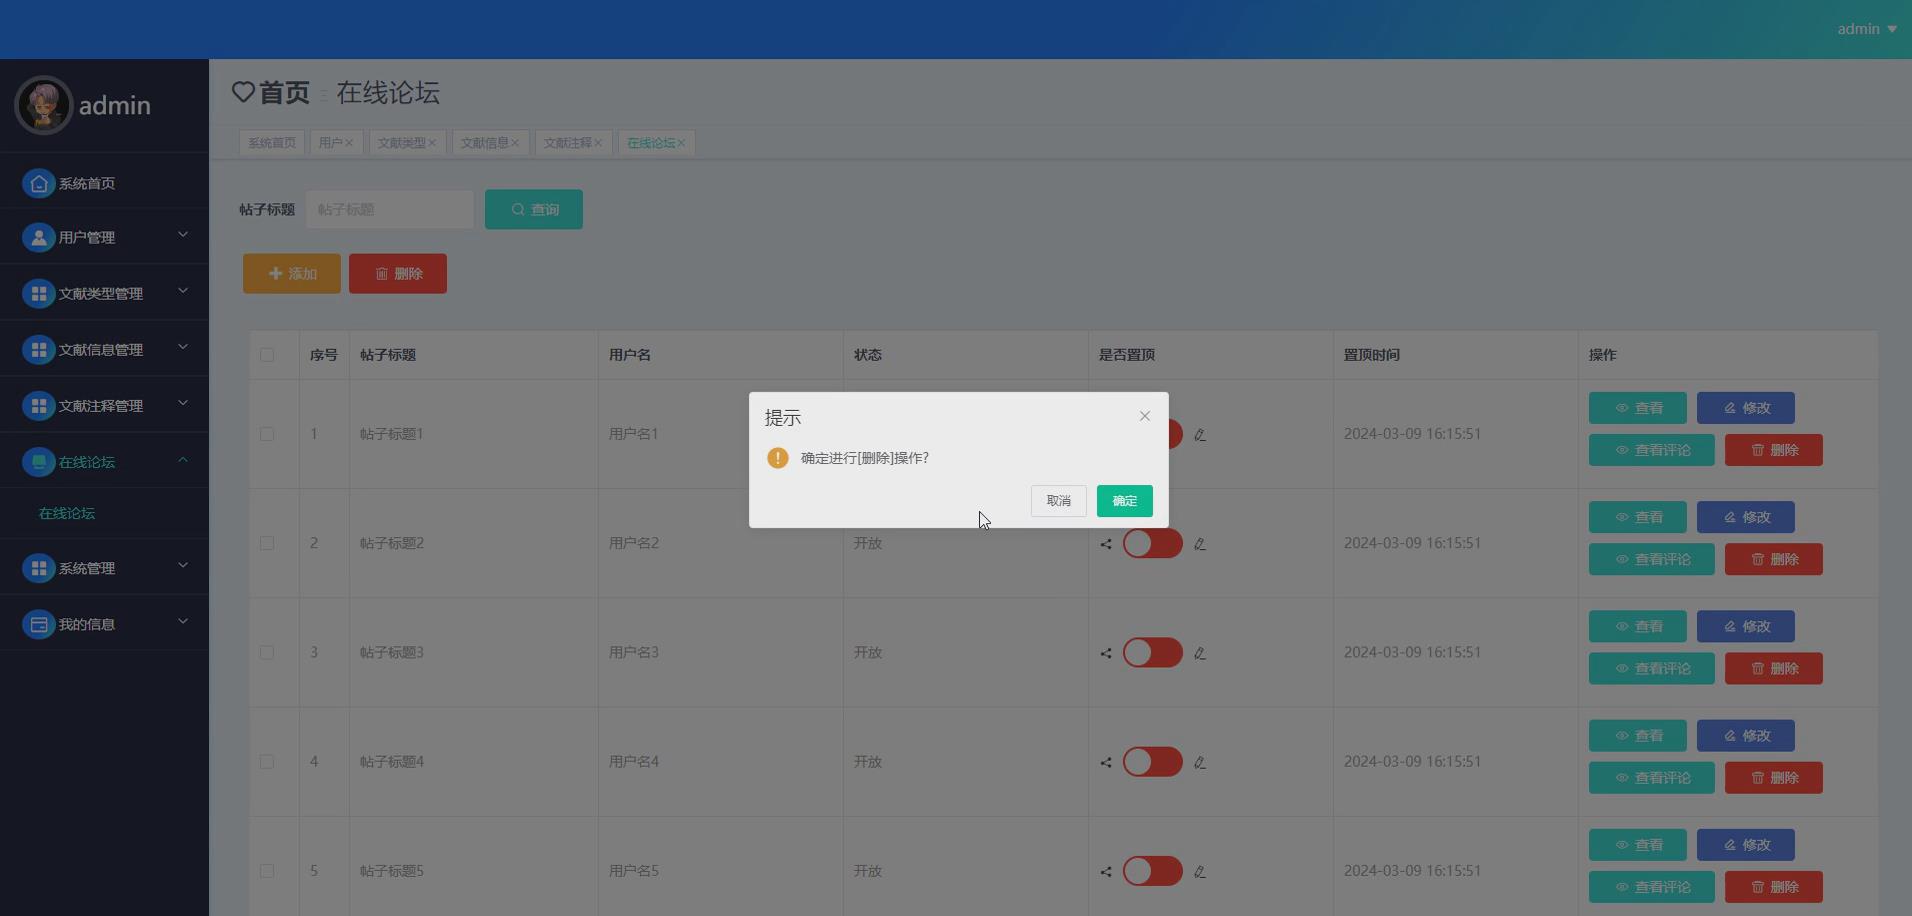The image size is (1912, 916).
Task: Click the 文献类型管理 grid icon
Action: [x=39, y=293]
